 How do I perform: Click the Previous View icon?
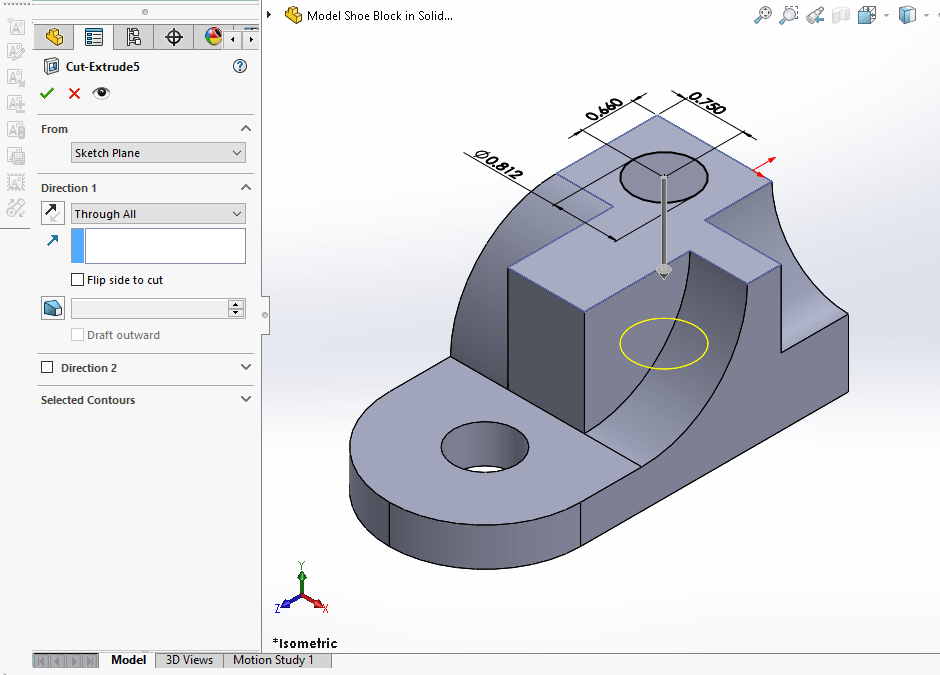815,15
